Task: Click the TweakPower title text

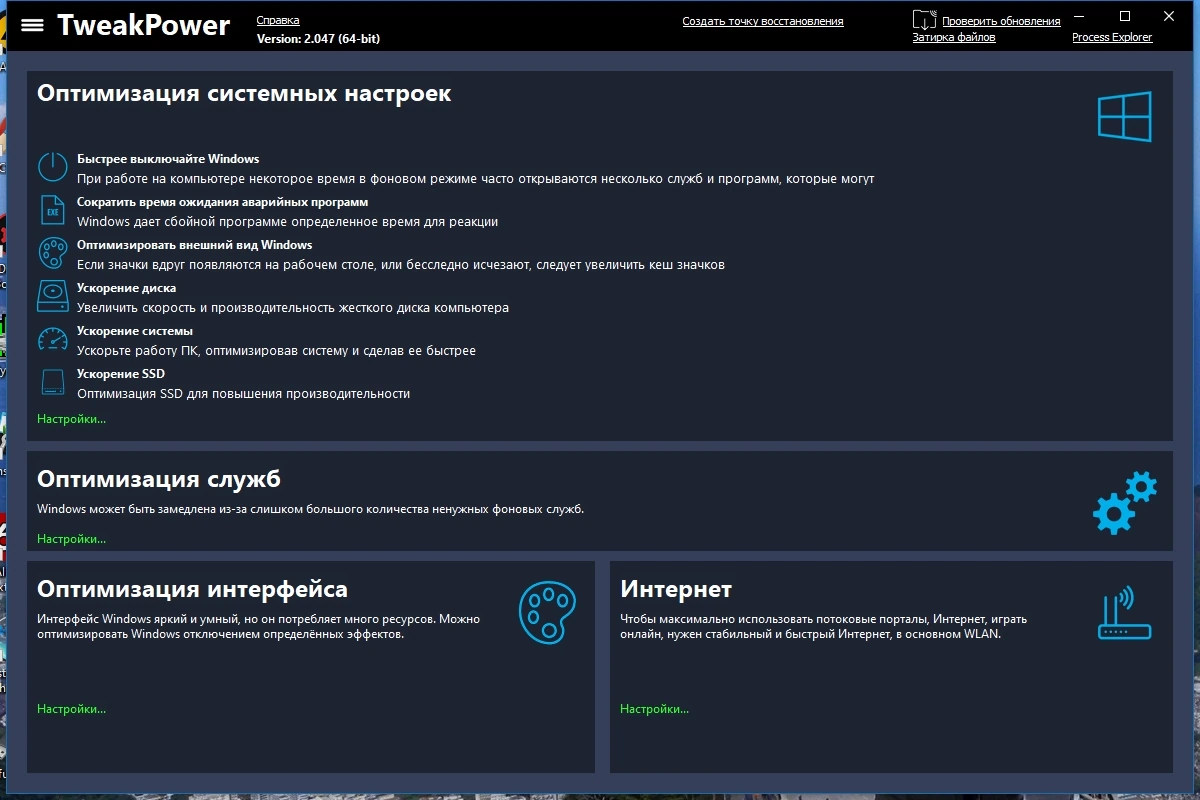Action: [143, 25]
